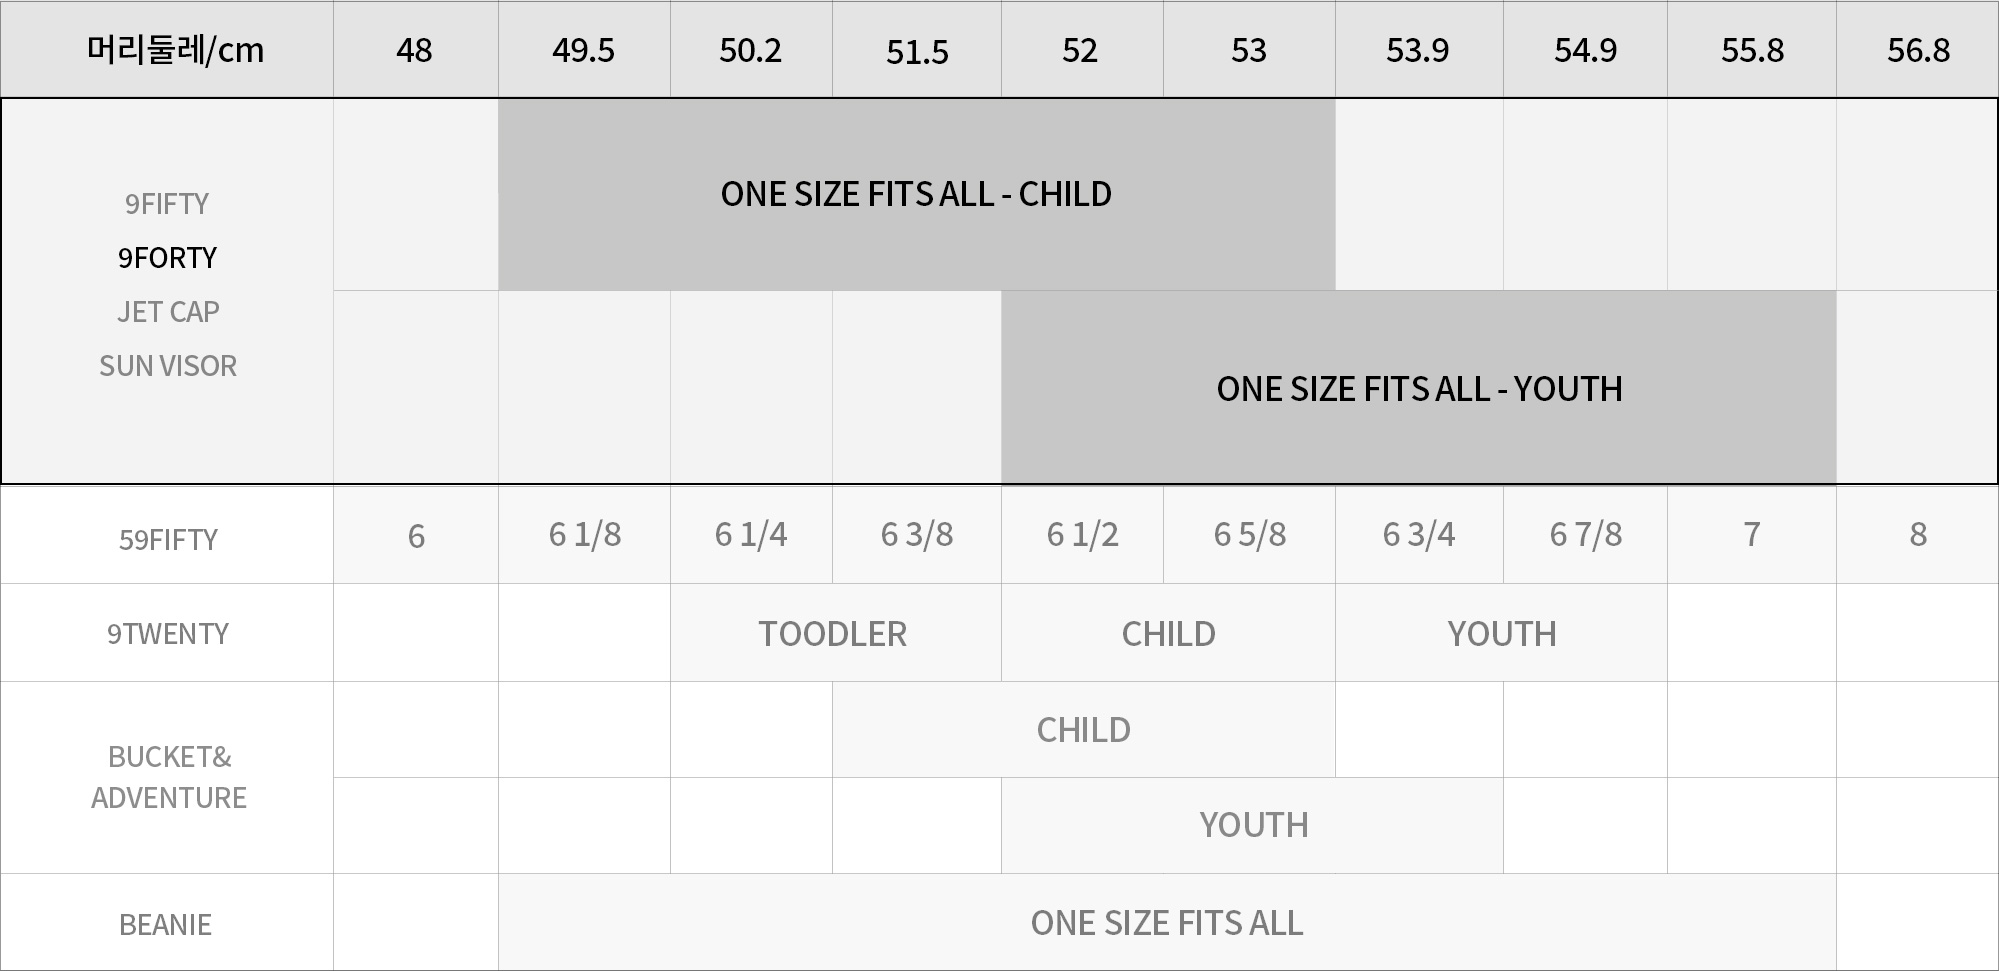1999x971 pixels.
Task: Click the JET CAP label
Action: (x=168, y=312)
